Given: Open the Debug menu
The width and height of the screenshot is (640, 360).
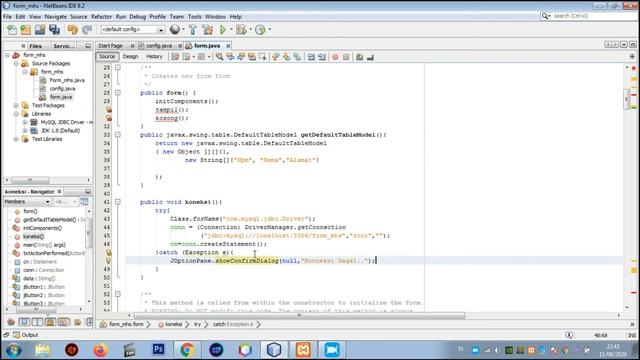Looking at the screenshot, I should coord(138,17).
